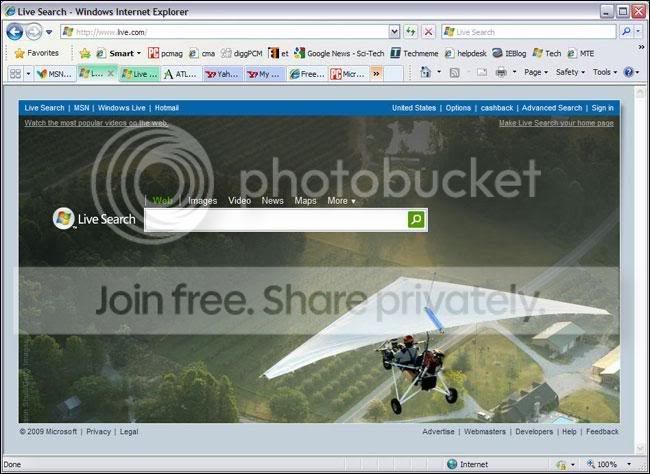Open the Safety dropdown menu
Viewport: 650px width, 474px height.
tap(569, 73)
